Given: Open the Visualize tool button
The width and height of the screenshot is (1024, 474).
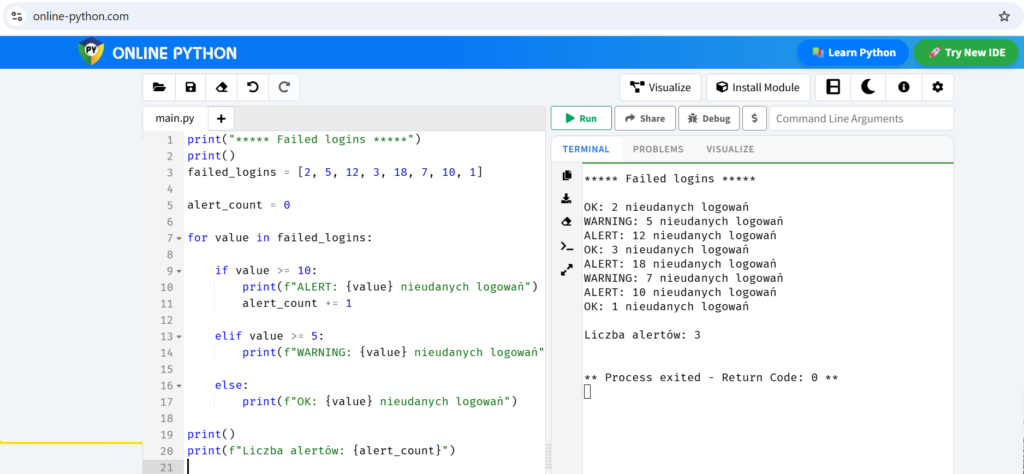Looking at the screenshot, I should (660, 87).
